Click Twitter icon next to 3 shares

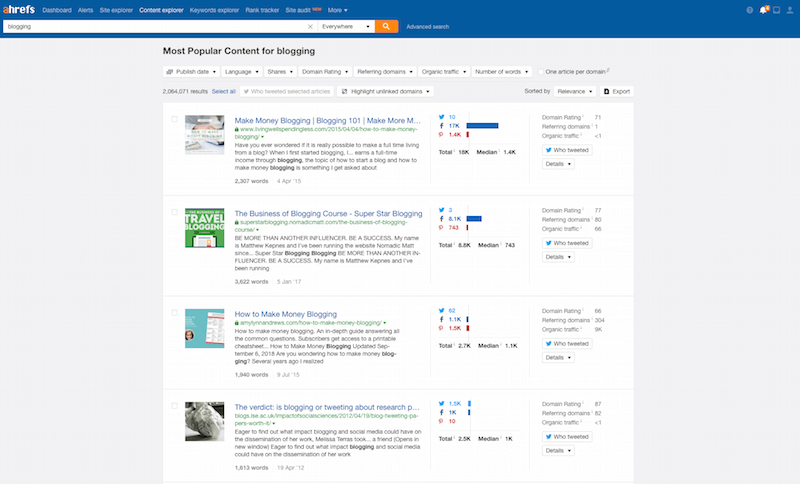tap(441, 210)
